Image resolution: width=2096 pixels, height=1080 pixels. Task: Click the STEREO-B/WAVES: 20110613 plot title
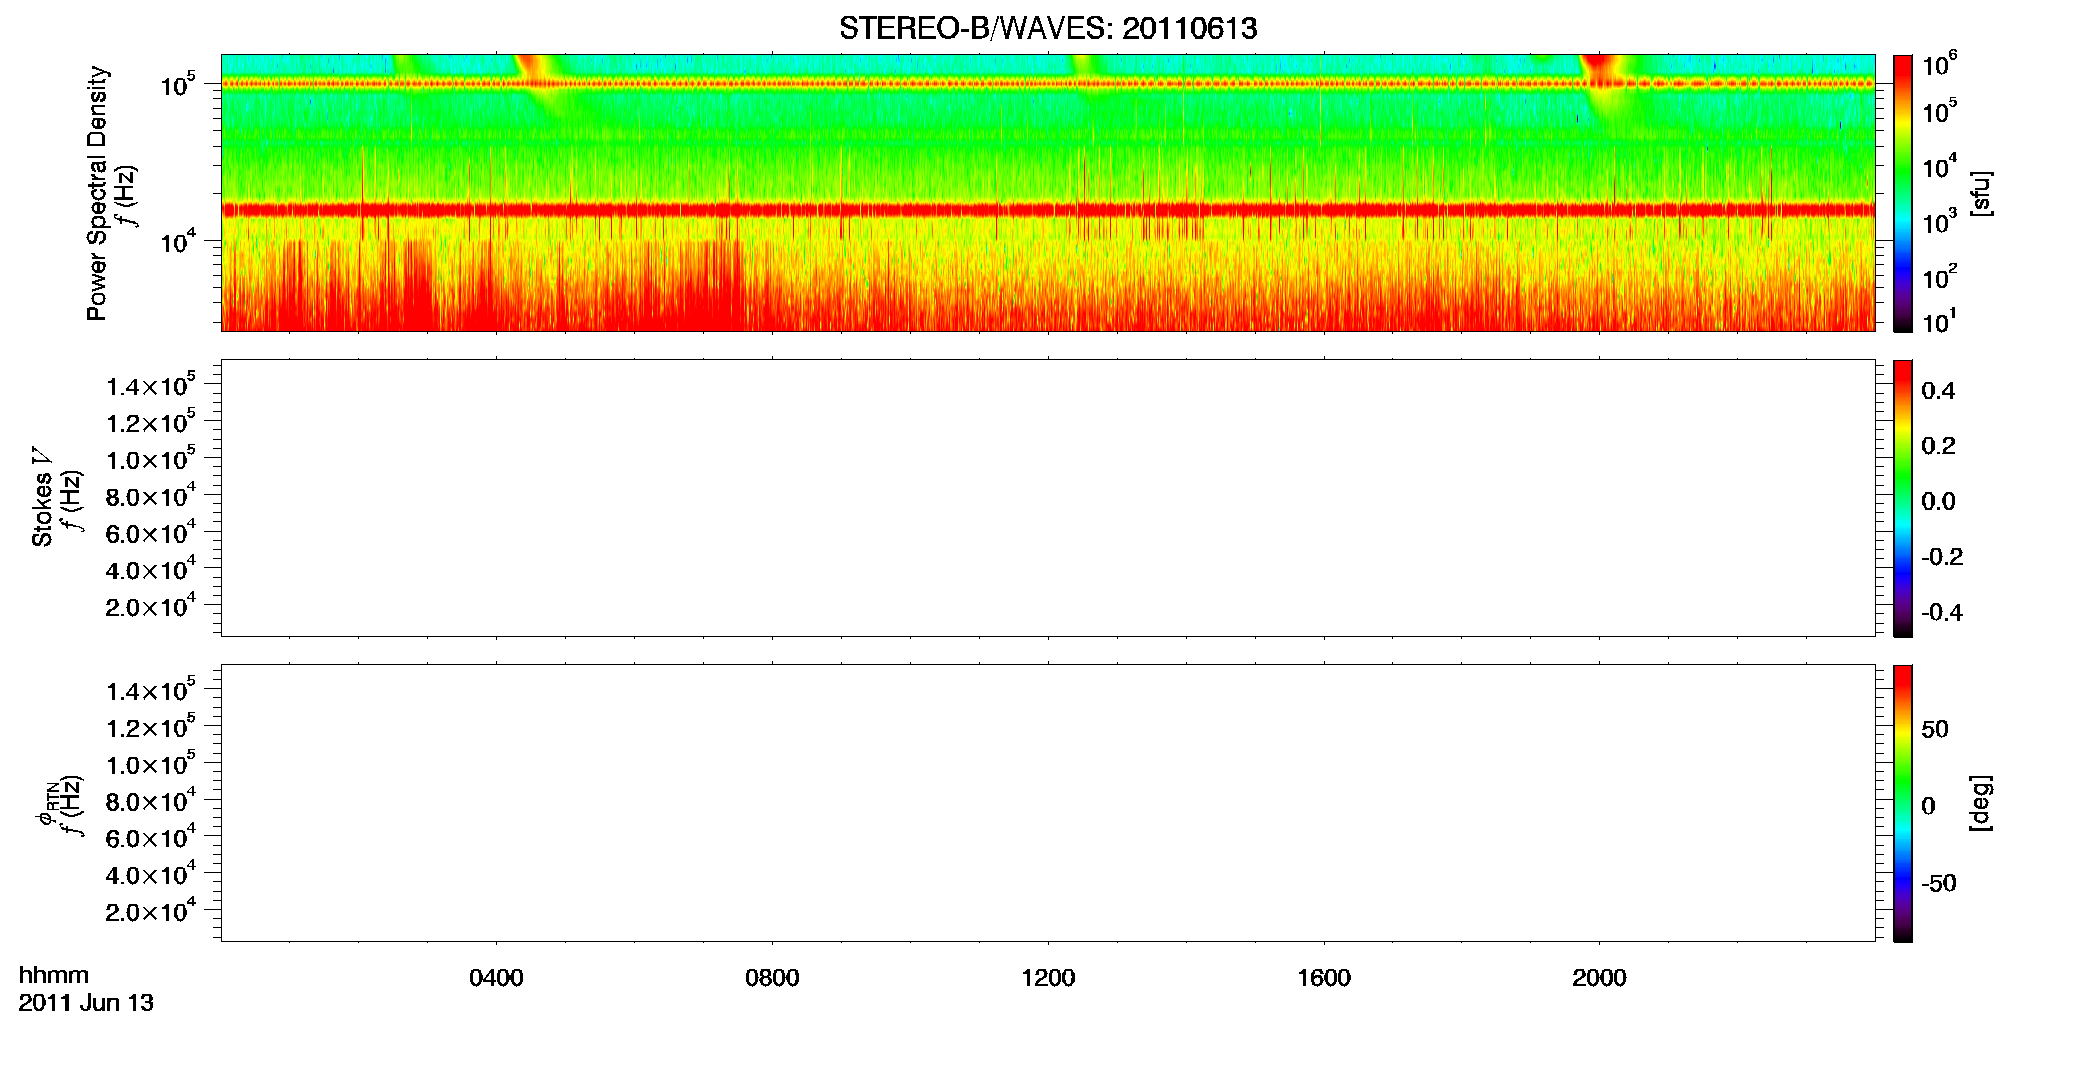(1048, 28)
